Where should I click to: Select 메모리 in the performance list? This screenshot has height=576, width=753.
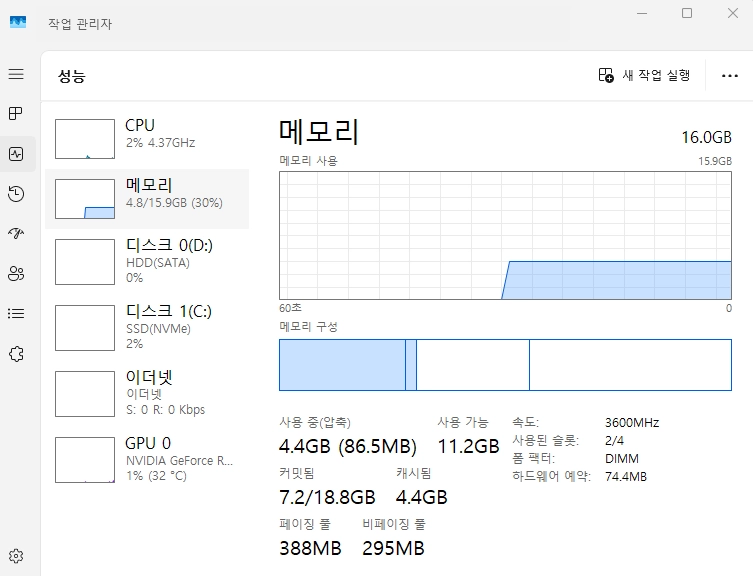[x=147, y=198]
